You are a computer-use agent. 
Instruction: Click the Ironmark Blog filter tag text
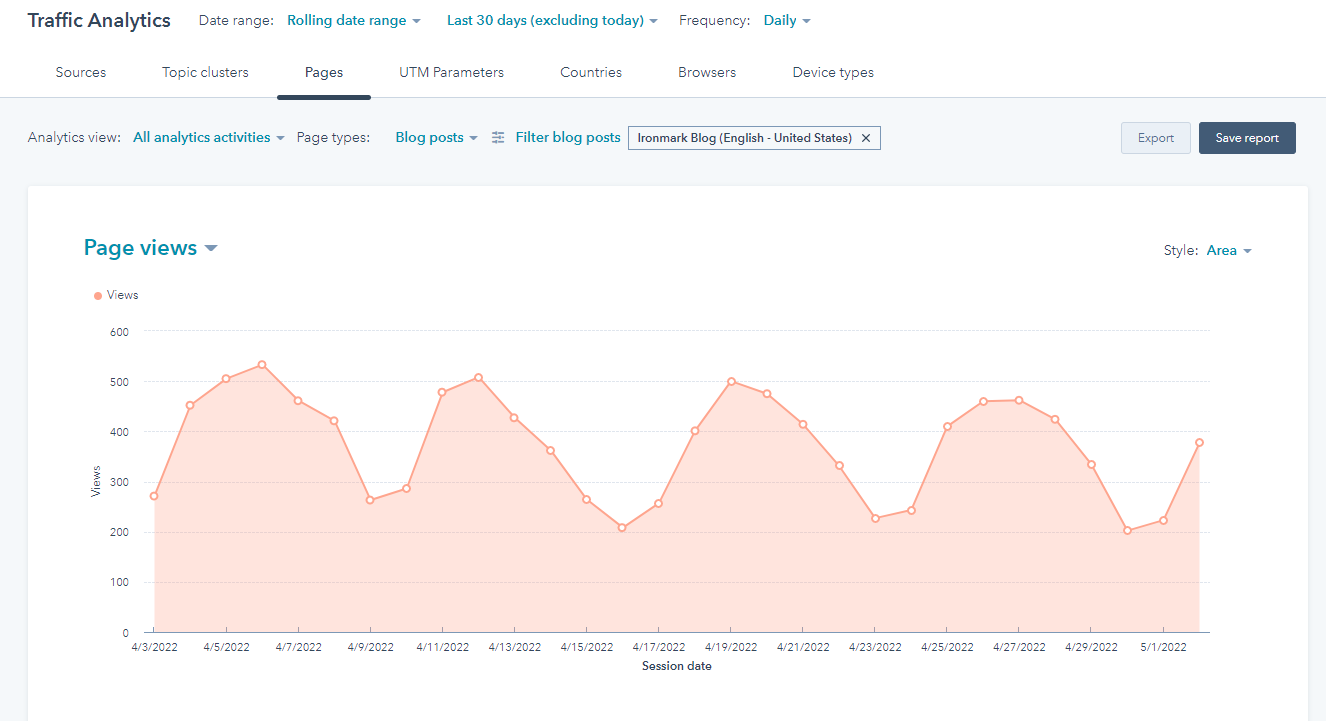point(745,138)
